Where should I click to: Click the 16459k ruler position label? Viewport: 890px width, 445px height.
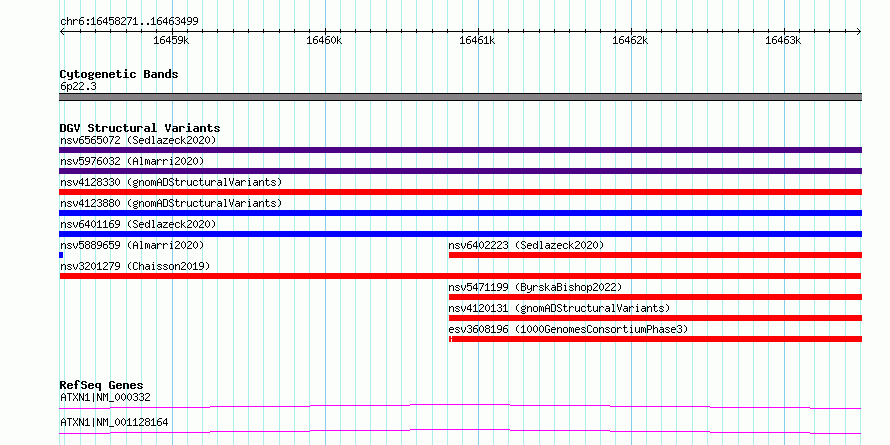171,40
